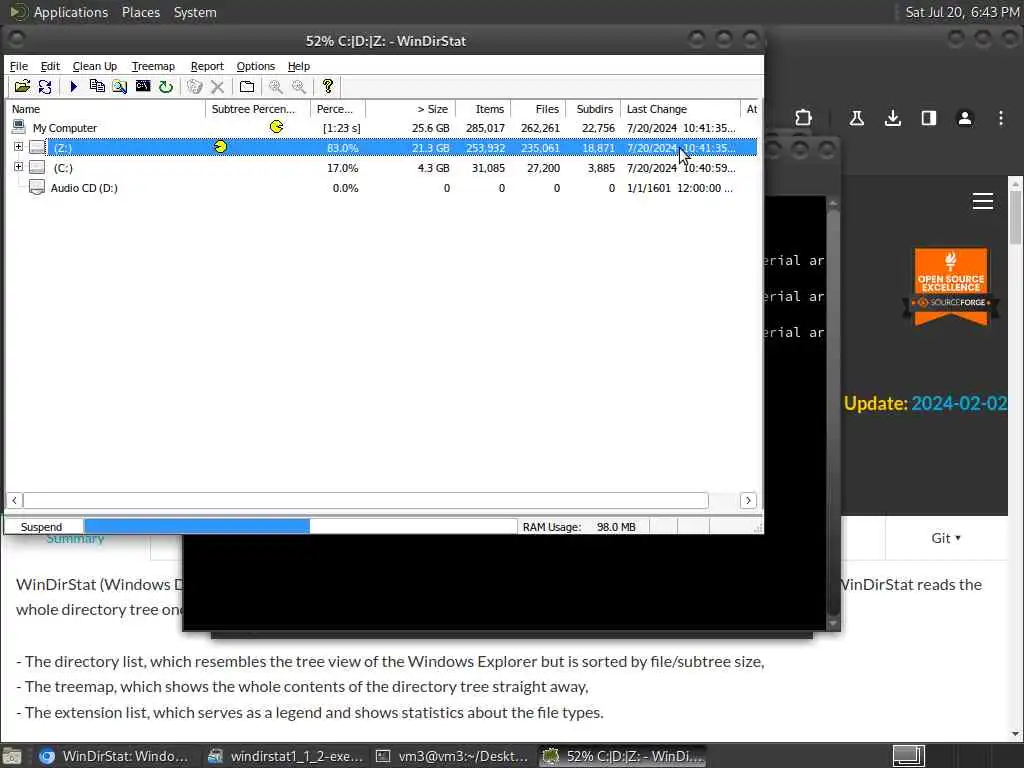Viewport: 1024px width, 768px height.
Task: Open the Options menu
Action: (x=255, y=66)
